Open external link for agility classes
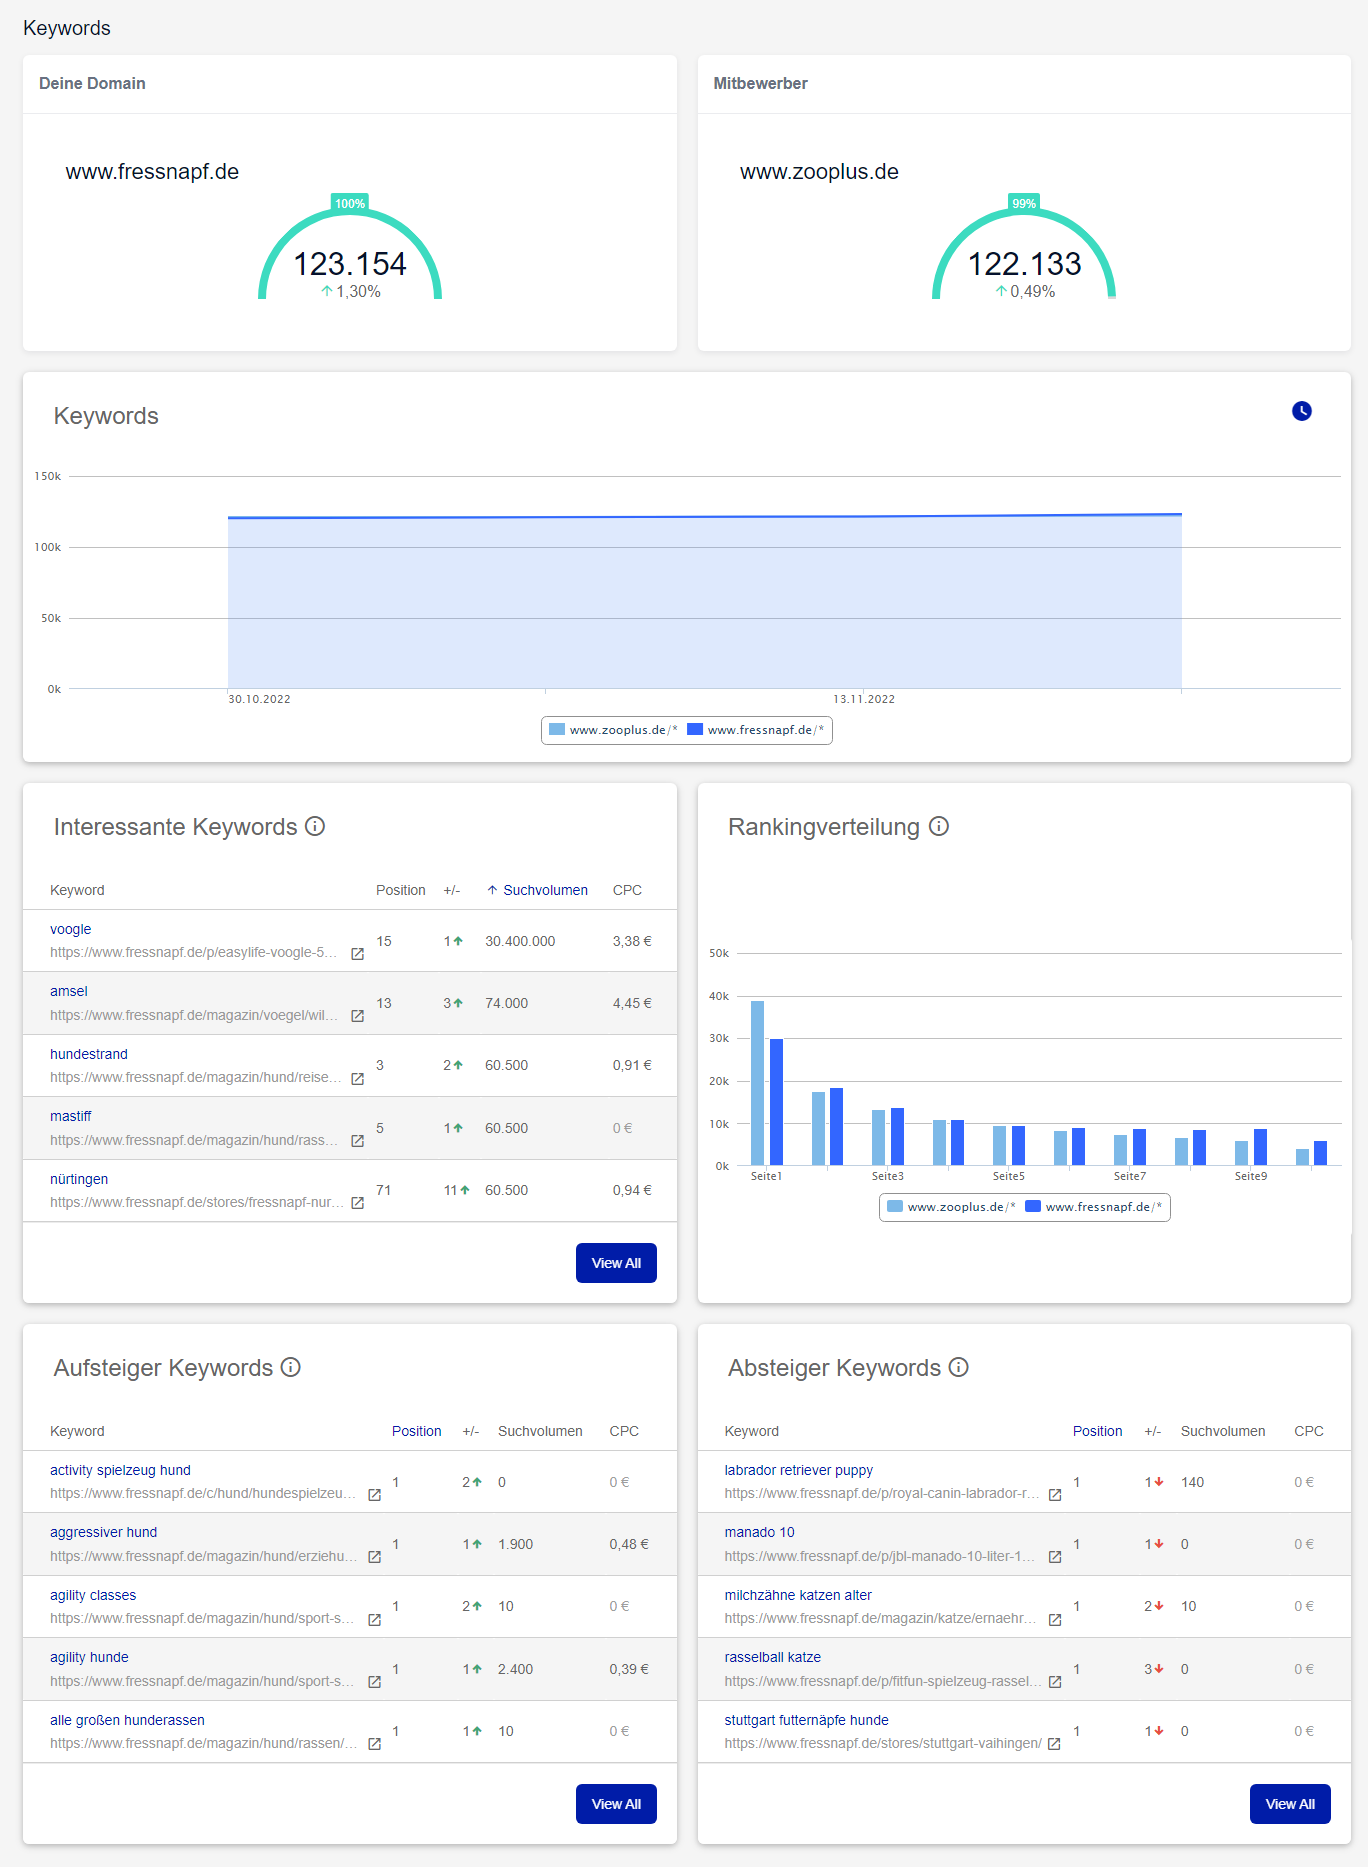The width and height of the screenshot is (1368, 1867). 374,1620
